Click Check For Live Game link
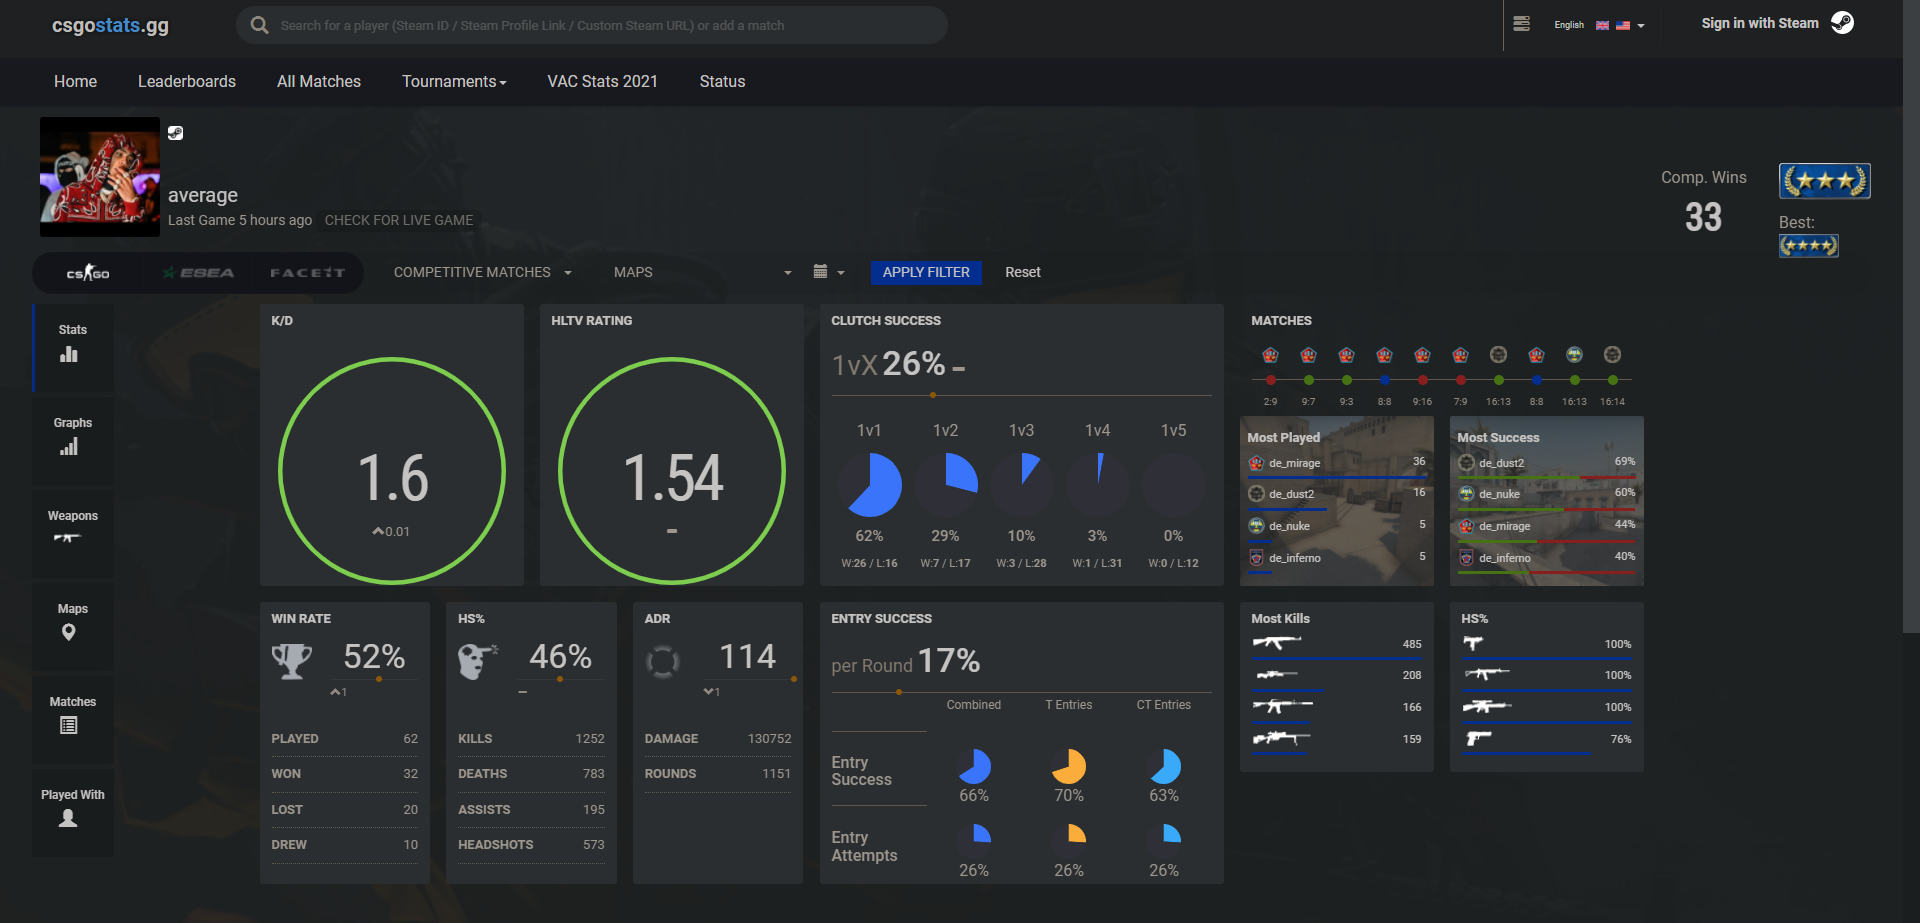Viewport: 1920px width, 923px height. (399, 220)
